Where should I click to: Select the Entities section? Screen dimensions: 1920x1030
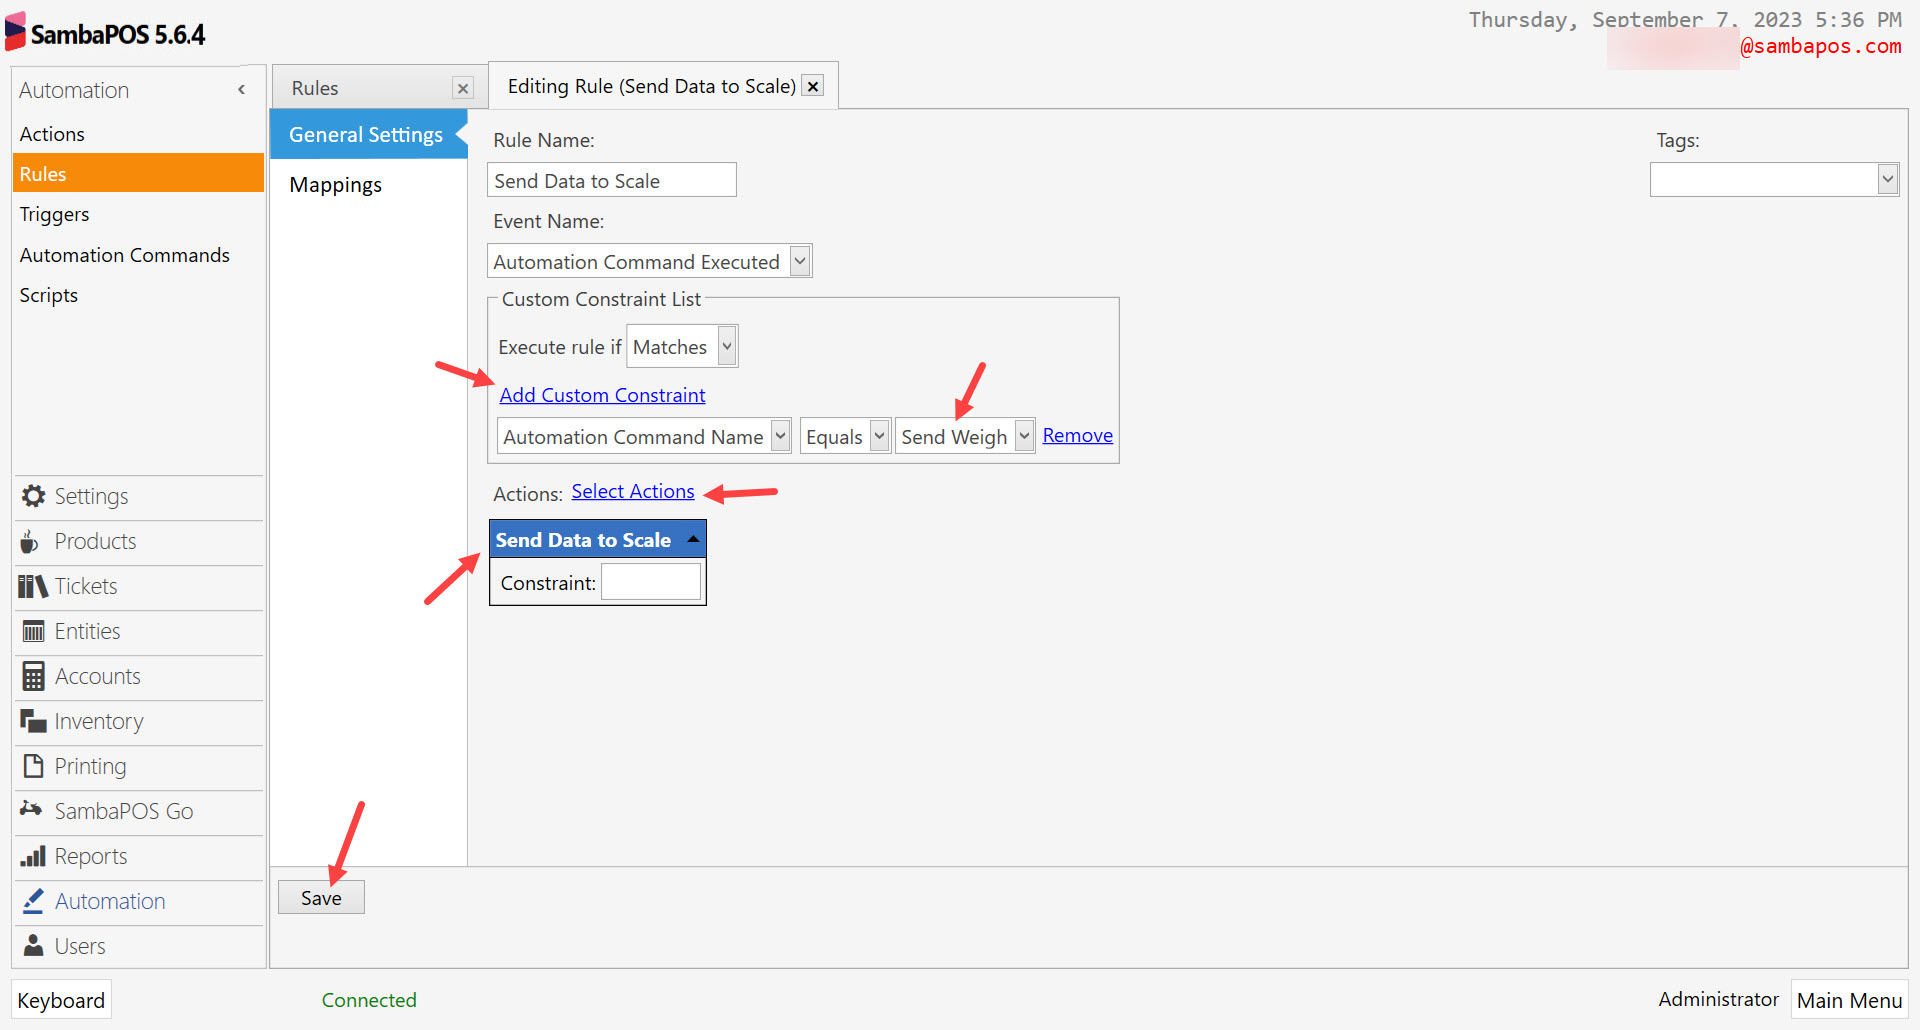point(87,631)
